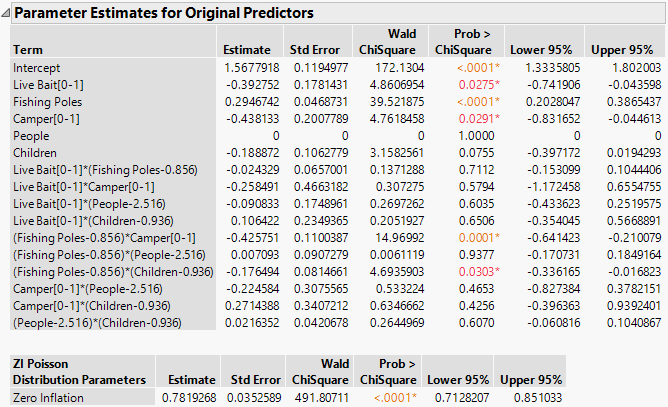Select the Zero Inflation parameter row
This screenshot has height=407, width=668.
(x=50, y=398)
